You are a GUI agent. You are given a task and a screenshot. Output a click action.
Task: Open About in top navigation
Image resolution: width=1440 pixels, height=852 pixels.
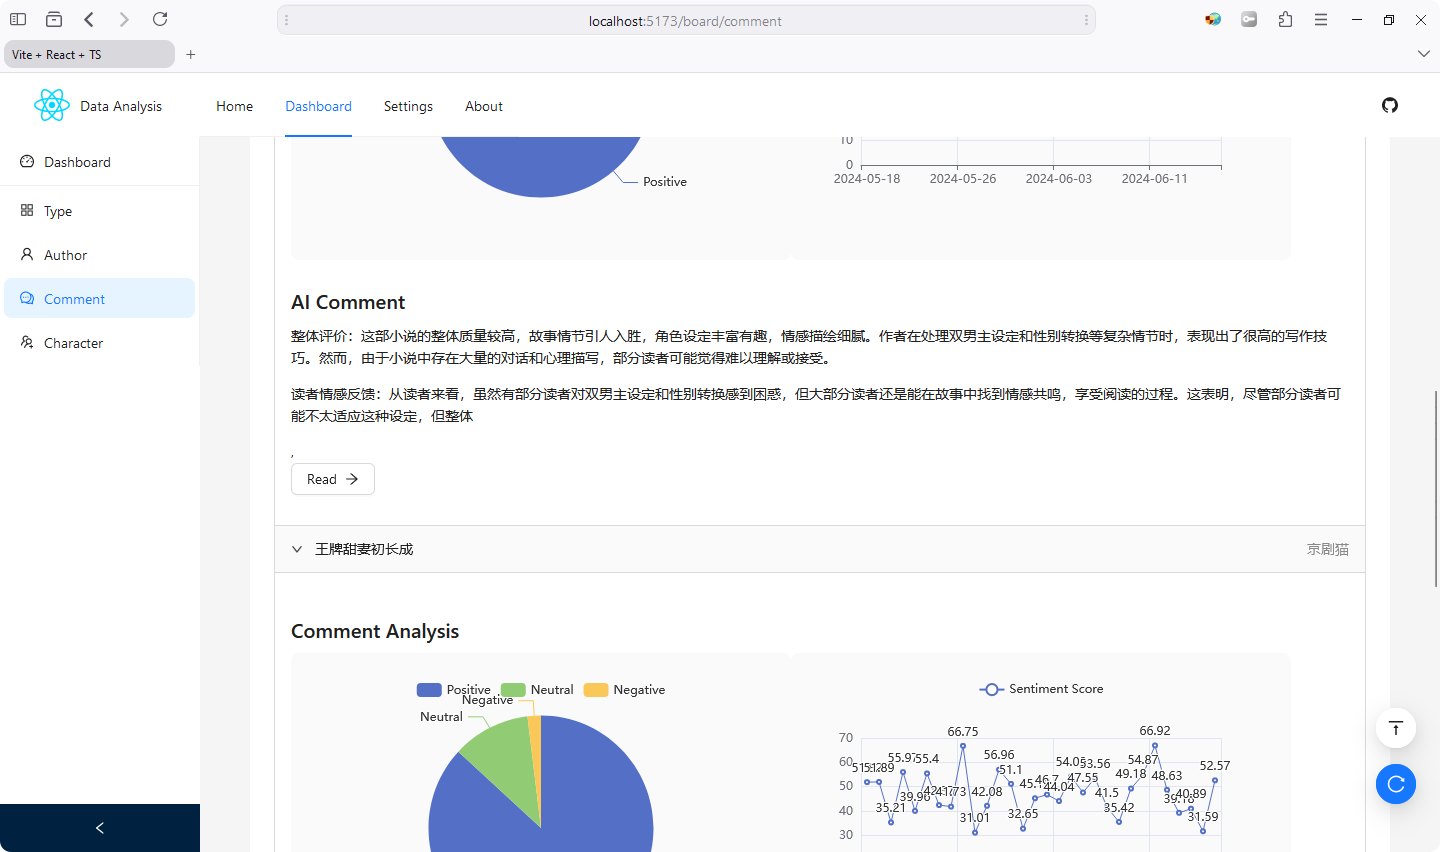[x=484, y=106]
